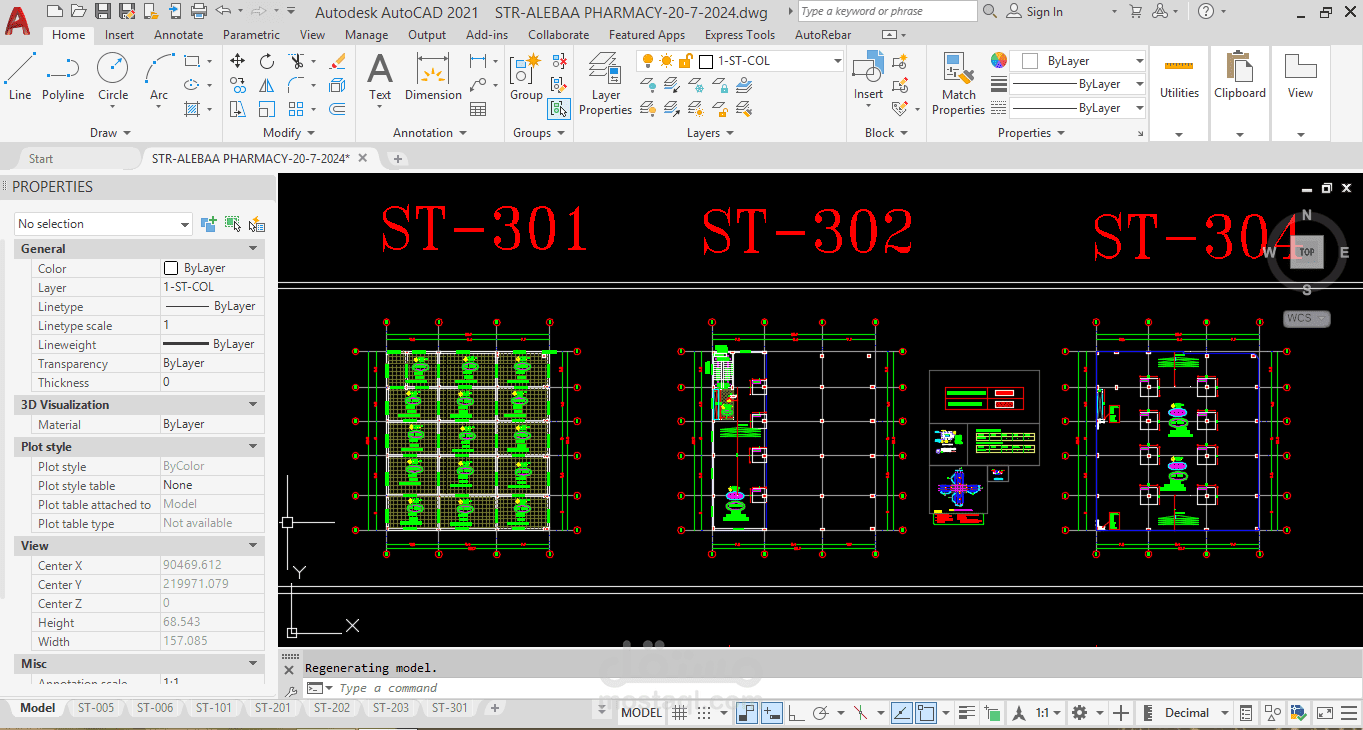The width and height of the screenshot is (1363, 730).
Task: Click the ByLayer color swatch in Properties
Action: pyautogui.click(x=171, y=268)
